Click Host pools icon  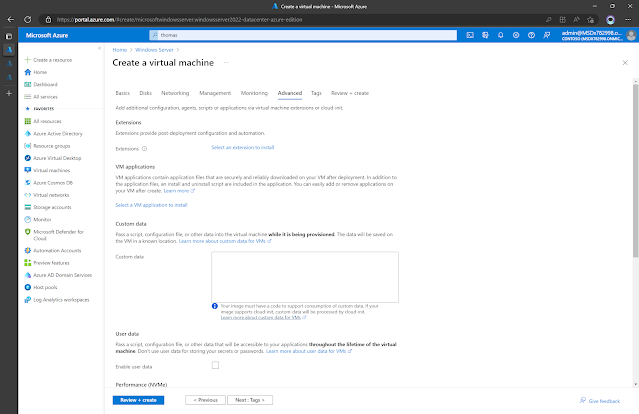pyautogui.click(x=27, y=287)
